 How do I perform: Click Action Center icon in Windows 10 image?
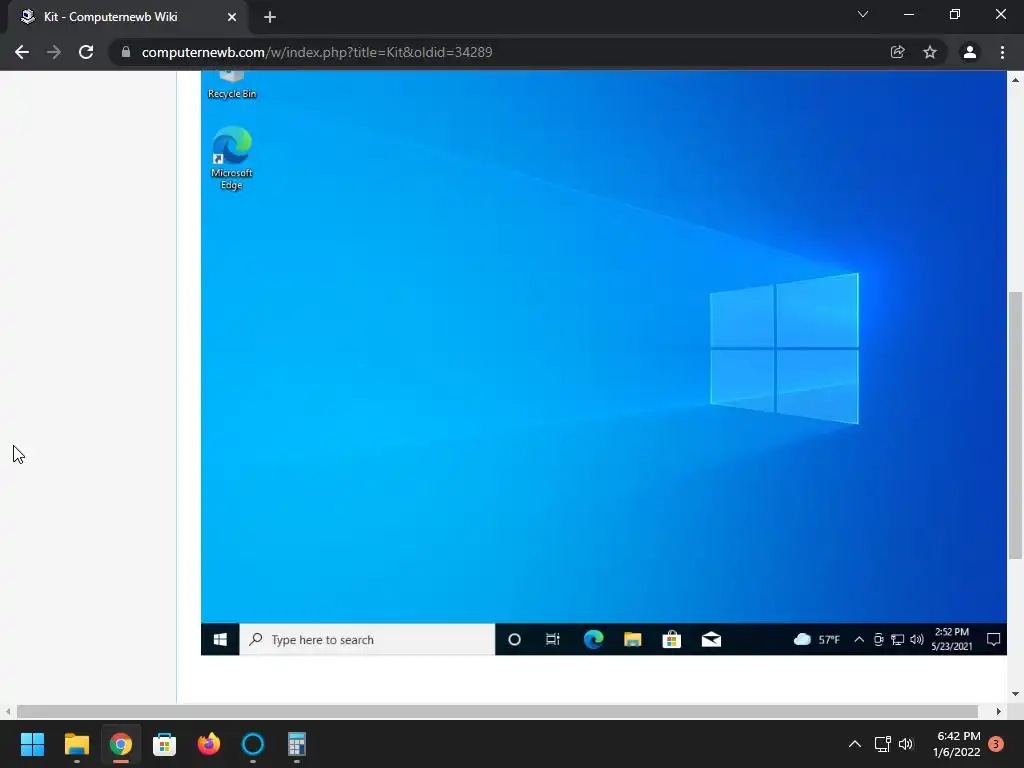click(993, 639)
